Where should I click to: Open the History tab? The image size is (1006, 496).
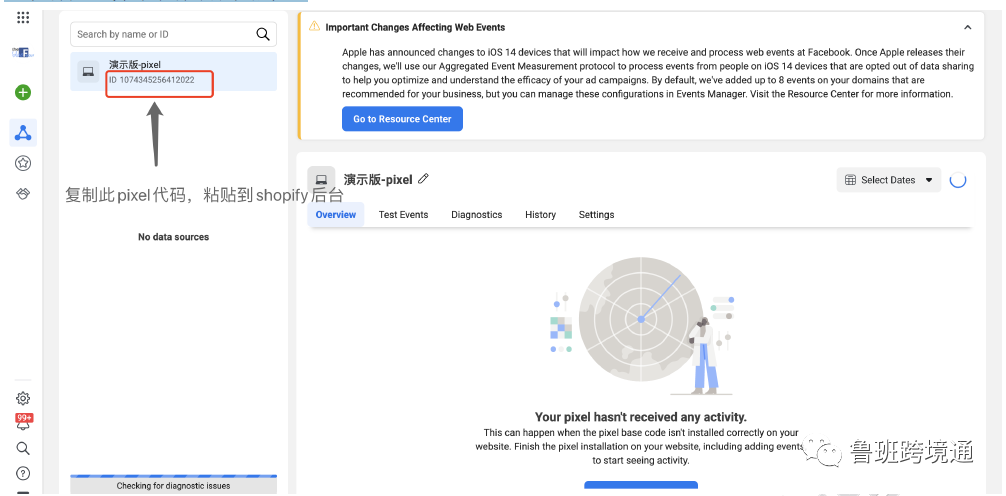[x=540, y=214]
